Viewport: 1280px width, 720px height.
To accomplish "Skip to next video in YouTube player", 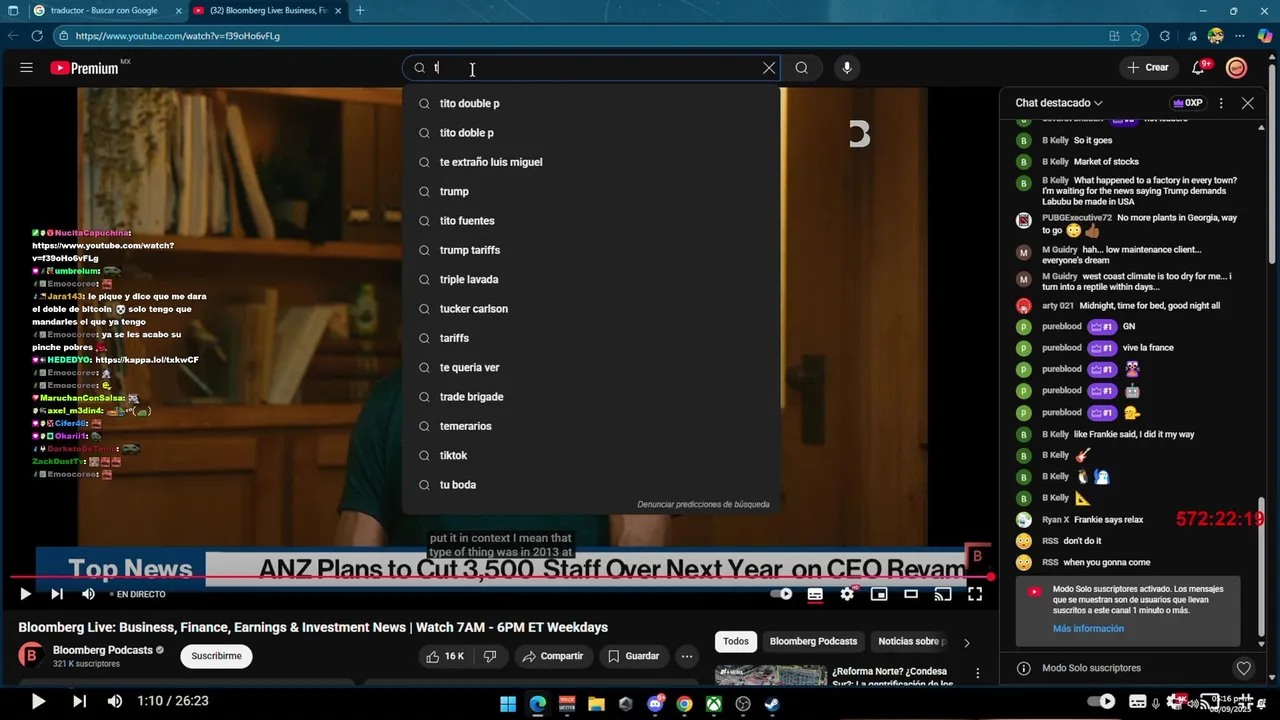I will pos(57,594).
